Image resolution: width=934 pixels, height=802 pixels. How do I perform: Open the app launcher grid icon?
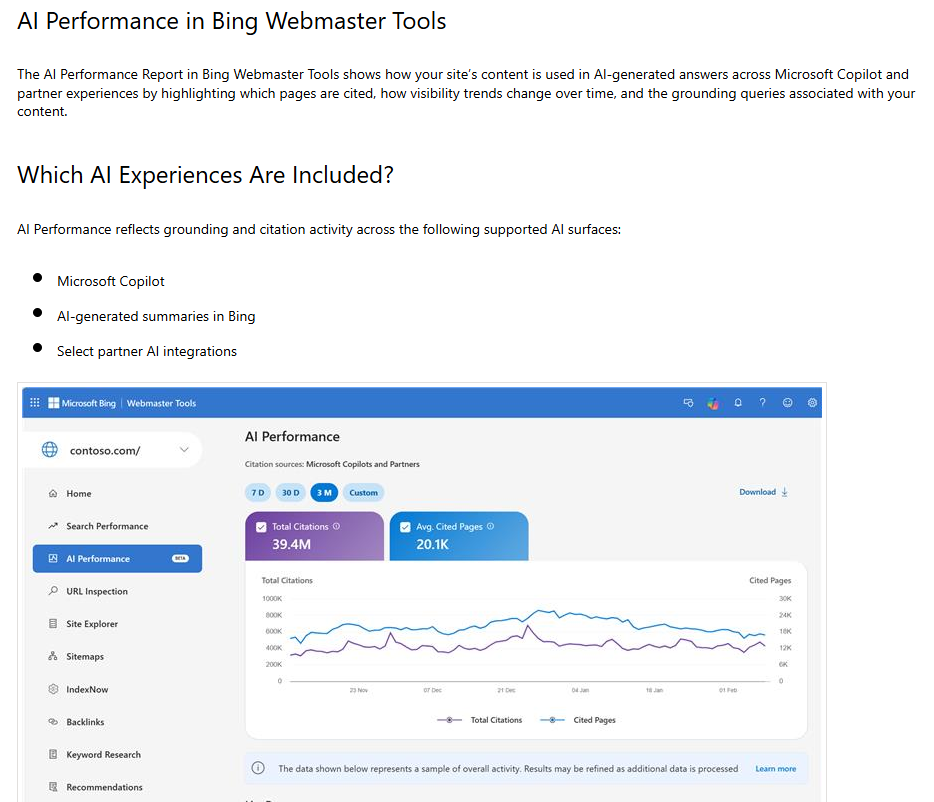point(35,403)
